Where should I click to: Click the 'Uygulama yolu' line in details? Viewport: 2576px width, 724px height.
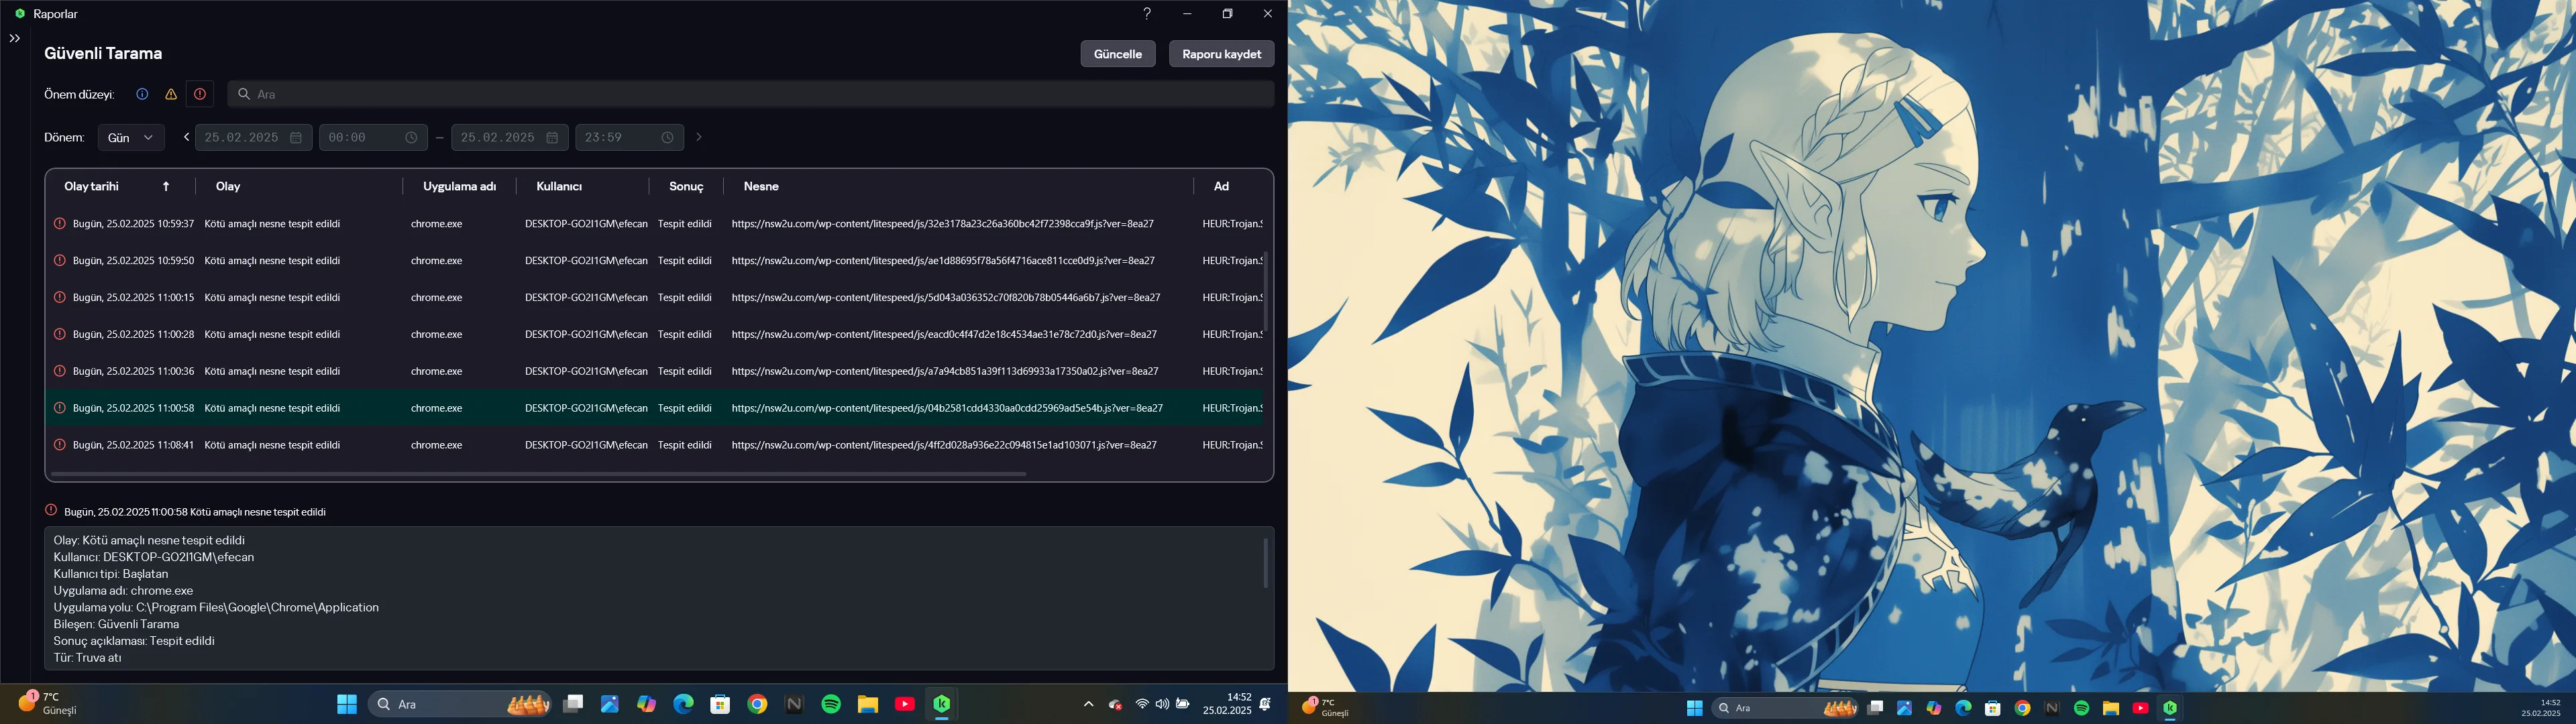click(216, 608)
